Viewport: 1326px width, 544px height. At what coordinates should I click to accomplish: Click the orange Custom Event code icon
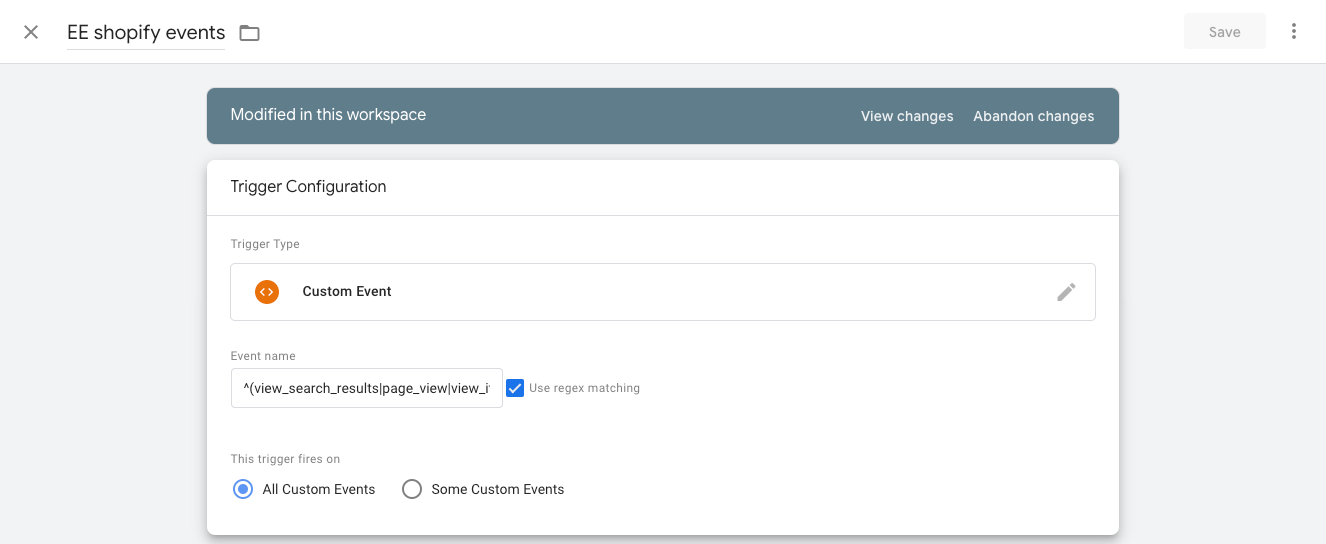266,292
